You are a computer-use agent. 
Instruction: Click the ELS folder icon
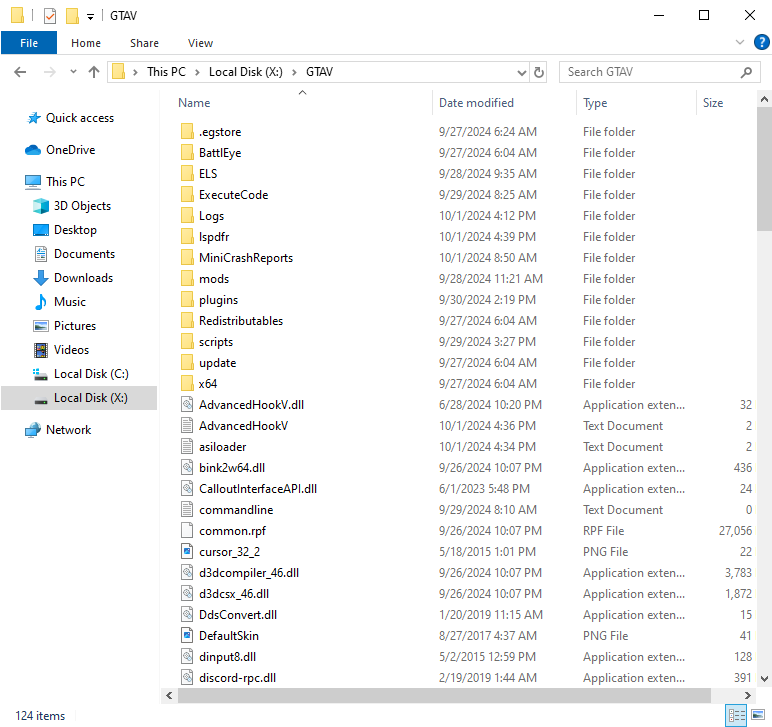(187, 174)
